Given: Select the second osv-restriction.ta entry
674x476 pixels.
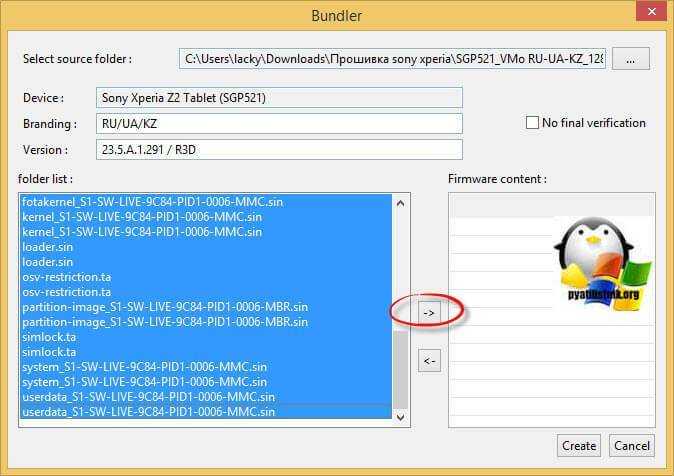Looking at the screenshot, I should point(206,292).
